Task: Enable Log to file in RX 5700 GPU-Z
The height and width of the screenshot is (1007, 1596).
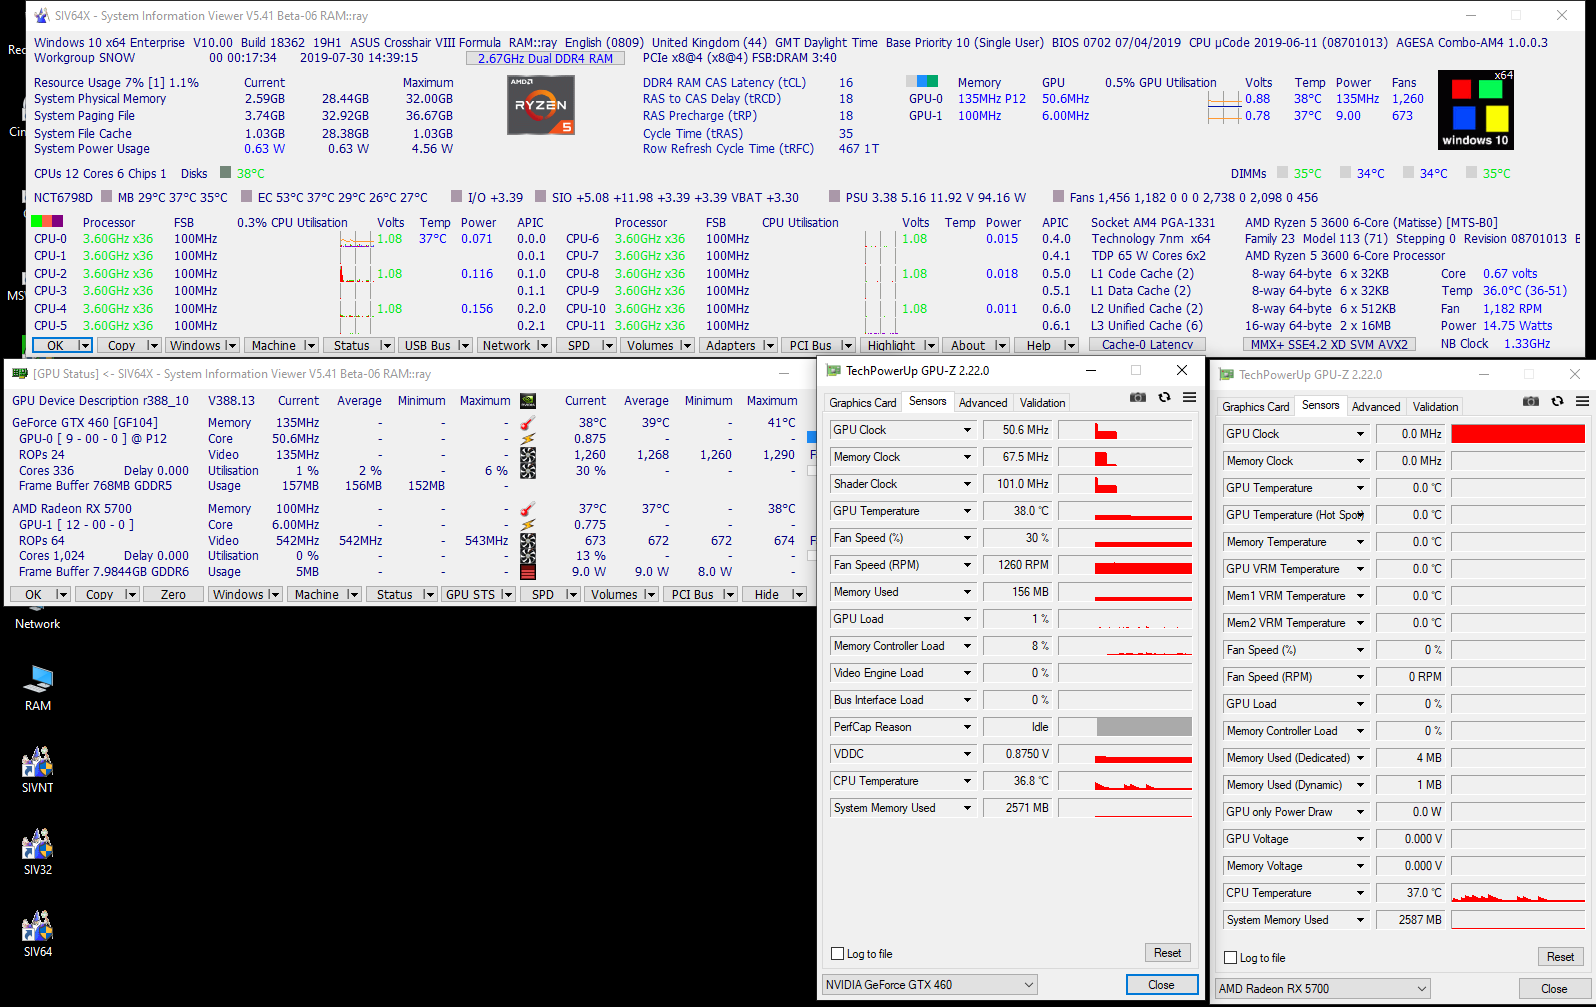Action: pyautogui.click(x=1231, y=958)
